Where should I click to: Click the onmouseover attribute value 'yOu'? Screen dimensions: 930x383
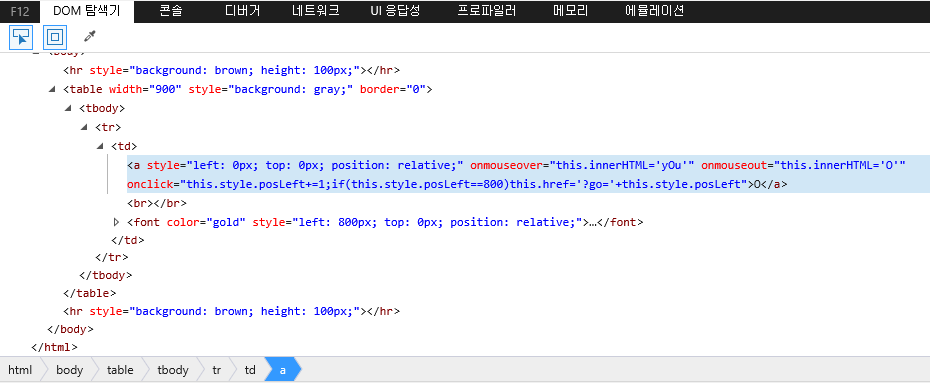pyautogui.click(x=623, y=165)
